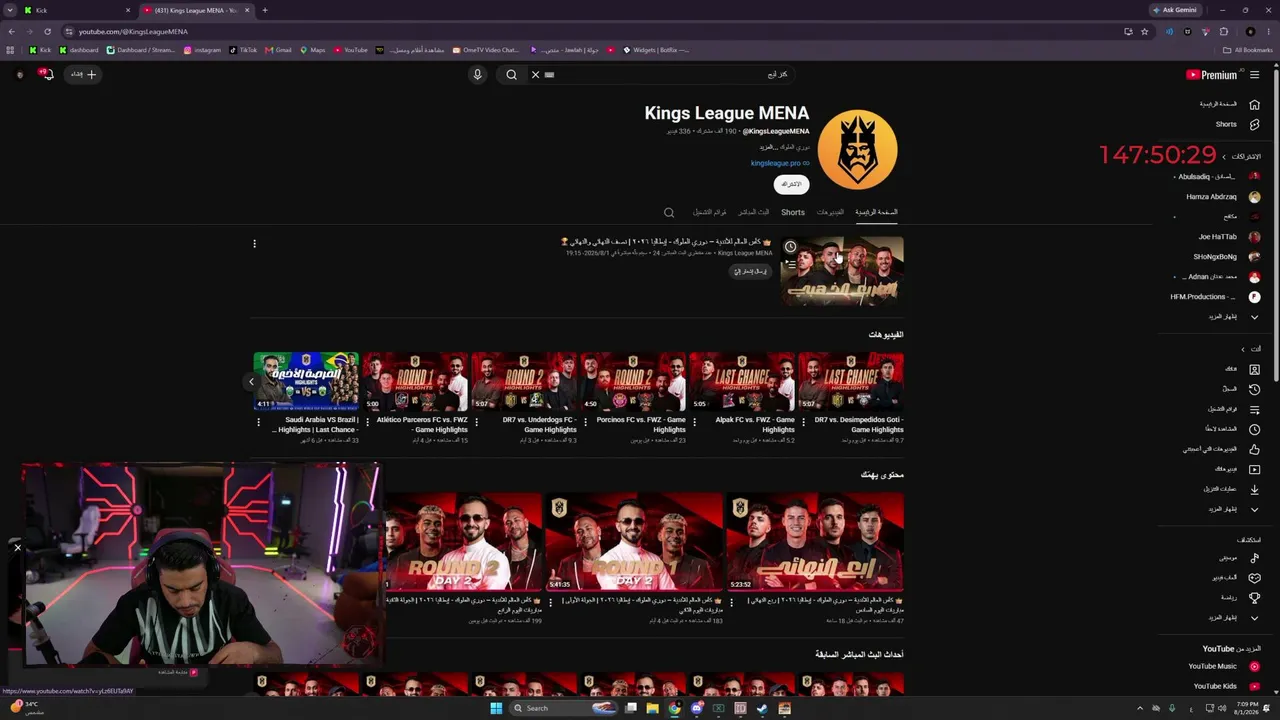Open the Watch Later icon in sidebar

1254,429
